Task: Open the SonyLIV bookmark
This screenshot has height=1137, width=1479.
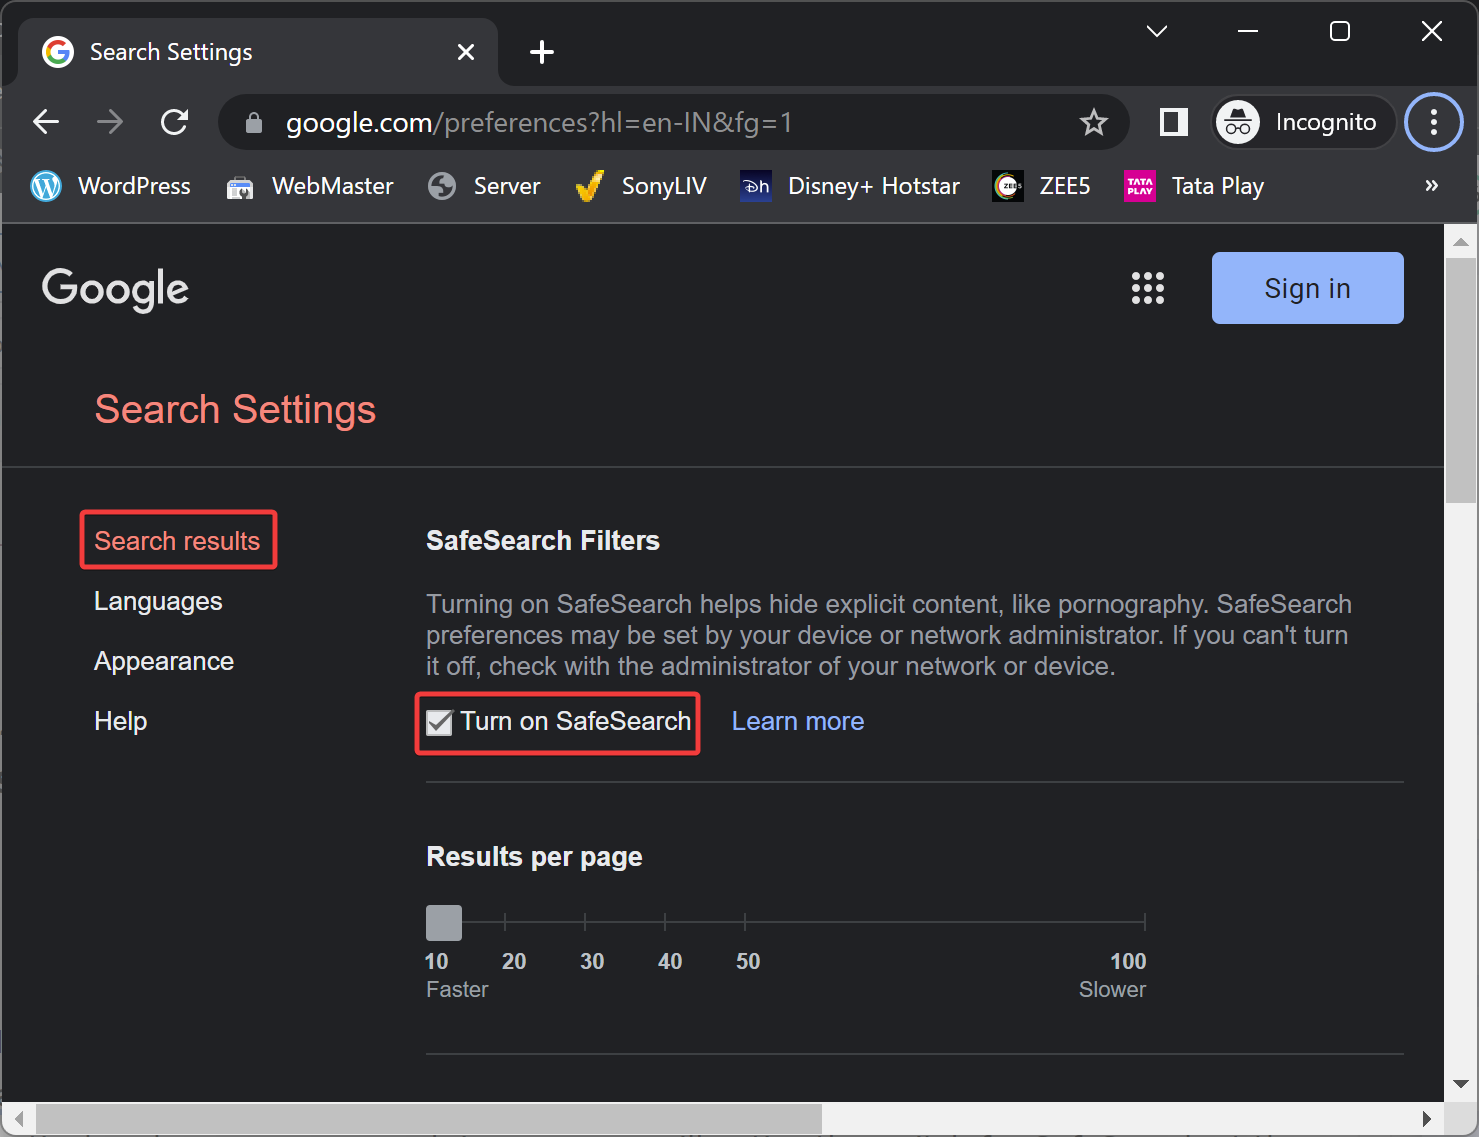Action: tap(641, 186)
